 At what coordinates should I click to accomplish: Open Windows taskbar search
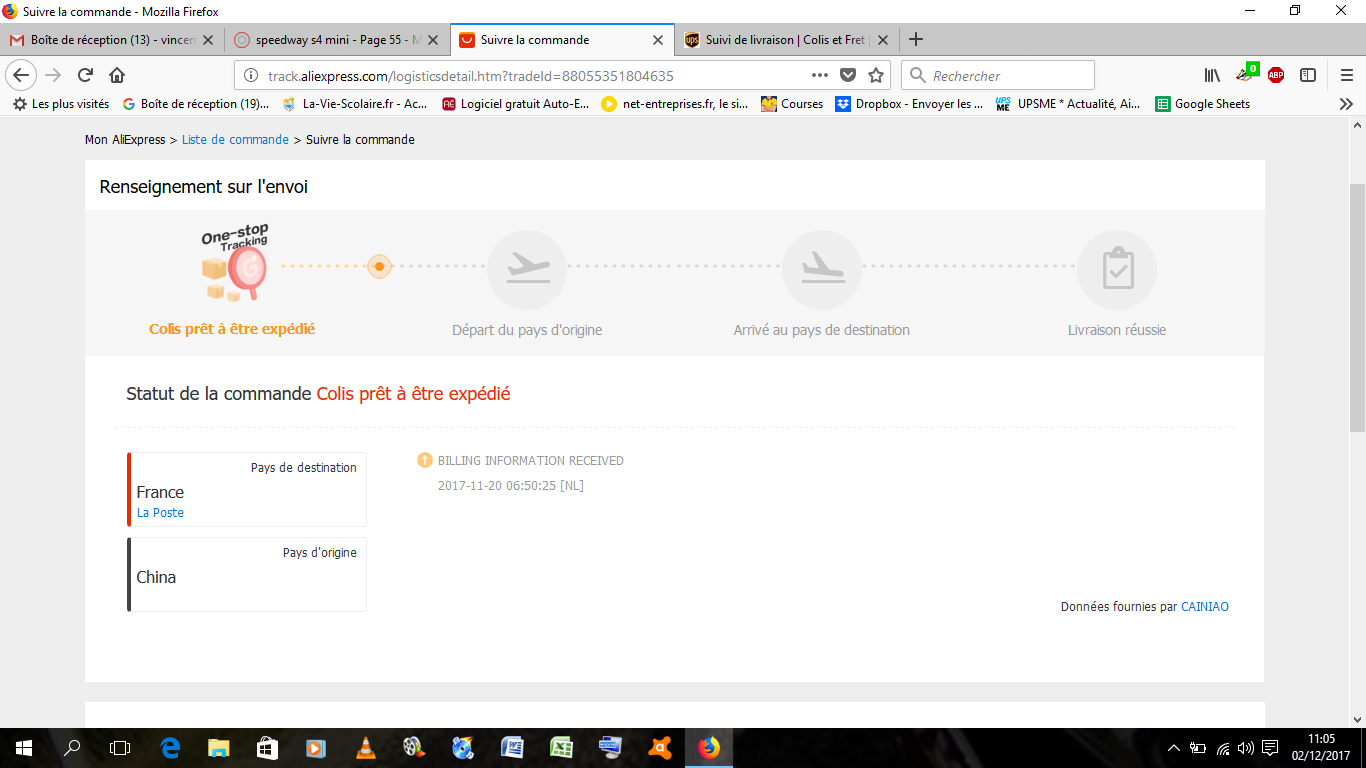72,747
